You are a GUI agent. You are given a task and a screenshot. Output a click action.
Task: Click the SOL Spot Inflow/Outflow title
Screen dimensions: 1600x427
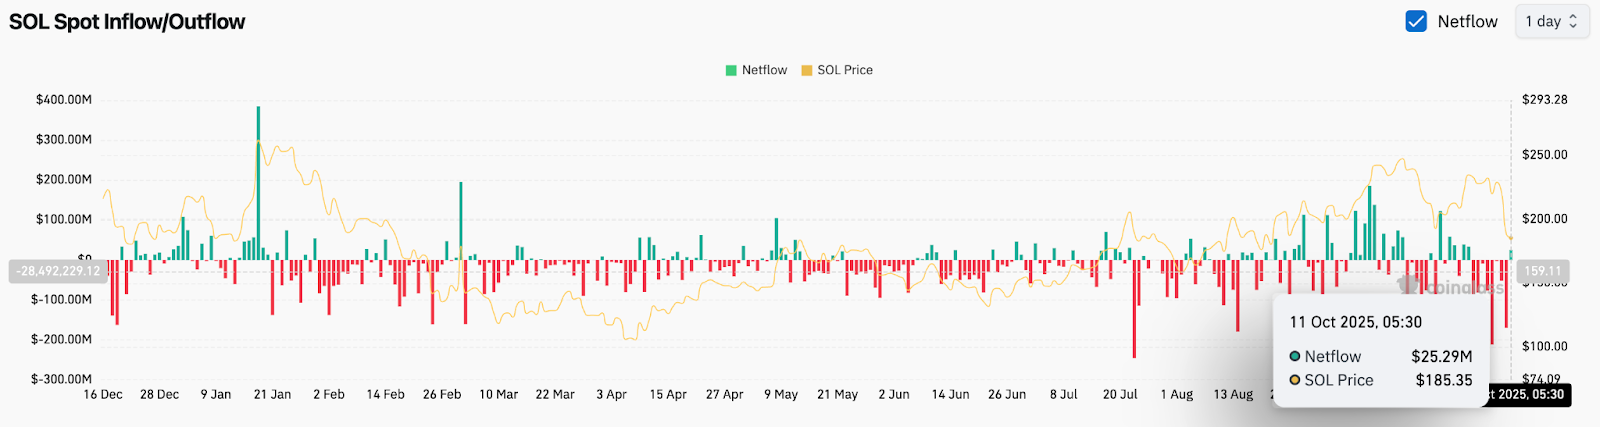click(x=127, y=22)
